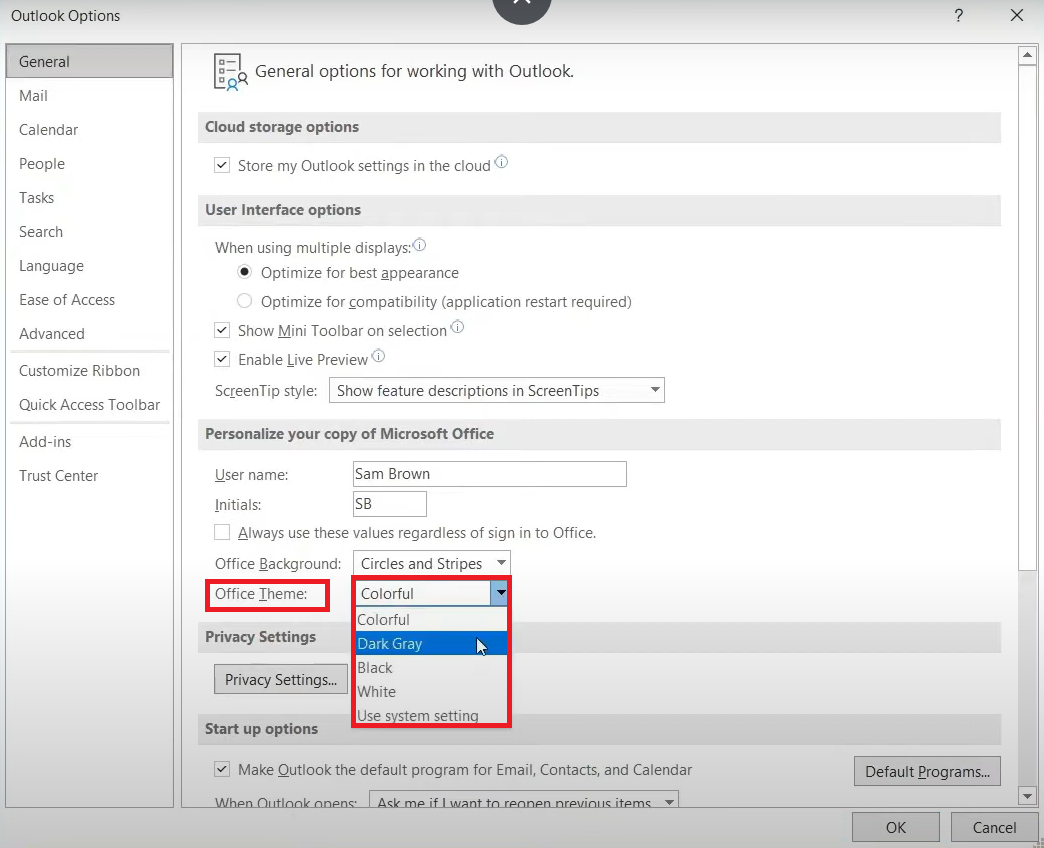
Task: Open the Quick Access Toolbar category
Action: (89, 405)
